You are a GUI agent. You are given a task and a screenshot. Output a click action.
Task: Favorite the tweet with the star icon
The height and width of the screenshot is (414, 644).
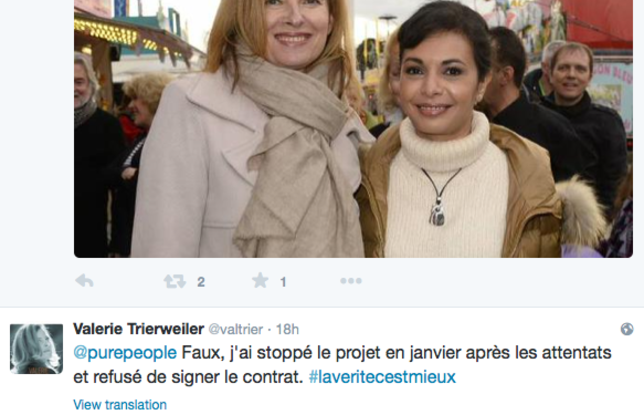260,281
